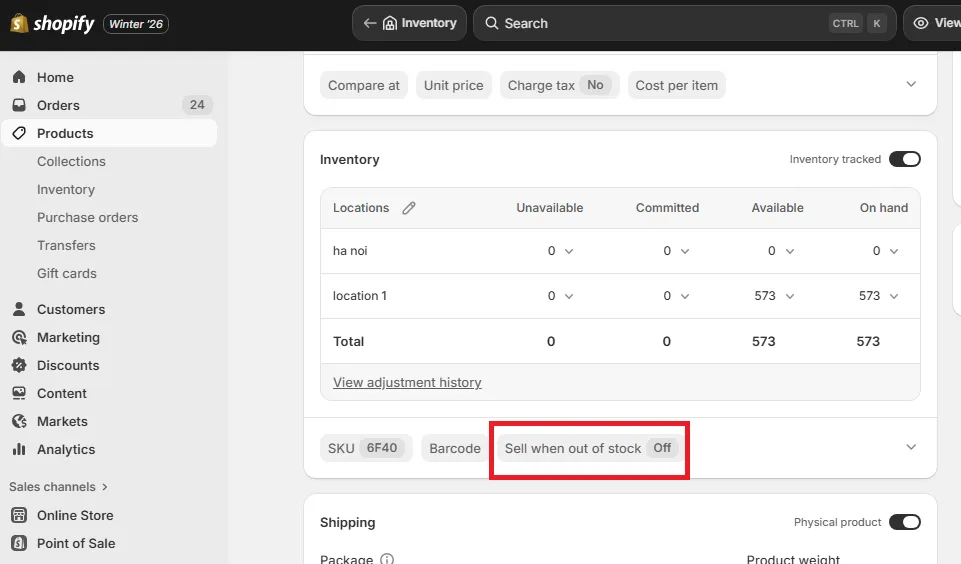Open Customers in sidebar
Image resolution: width=961 pixels, height=564 pixels.
pos(71,309)
